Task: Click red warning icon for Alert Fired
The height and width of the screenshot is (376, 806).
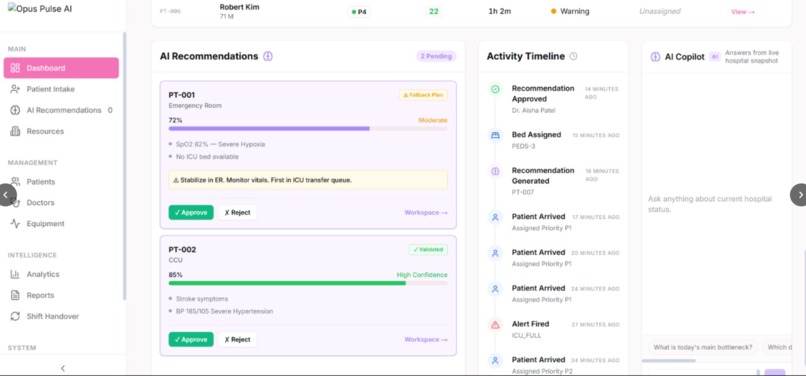Action: point(495,325)
